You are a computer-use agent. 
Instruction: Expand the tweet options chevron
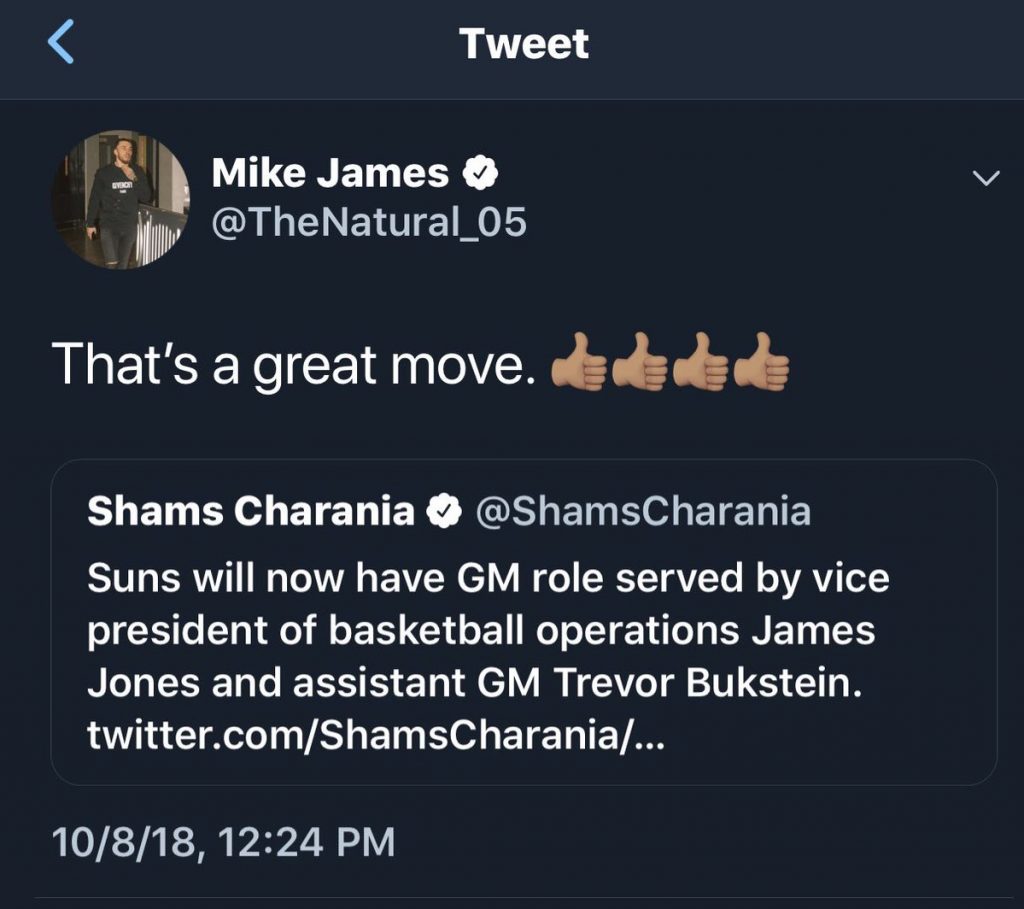pyautogui.click(x=986, y=178)
